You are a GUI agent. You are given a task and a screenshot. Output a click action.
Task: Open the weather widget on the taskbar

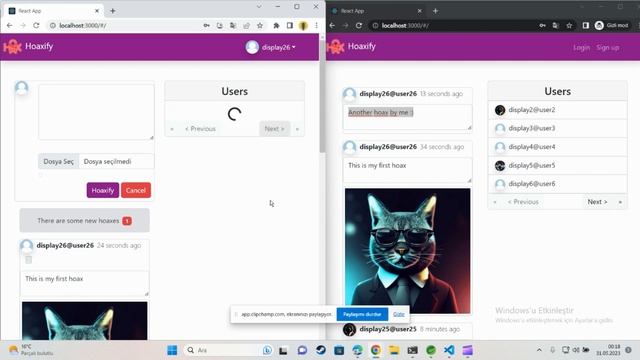click(31, 350)
